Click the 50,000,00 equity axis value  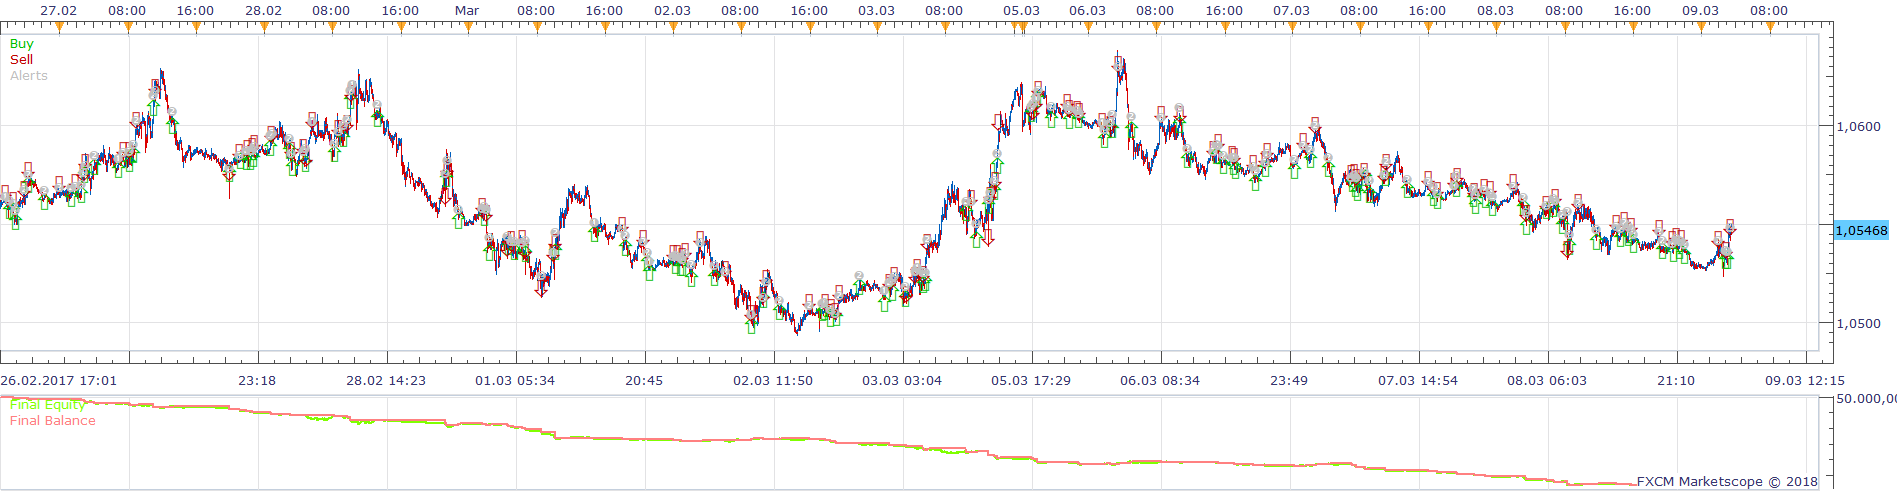coord(1867,399)
